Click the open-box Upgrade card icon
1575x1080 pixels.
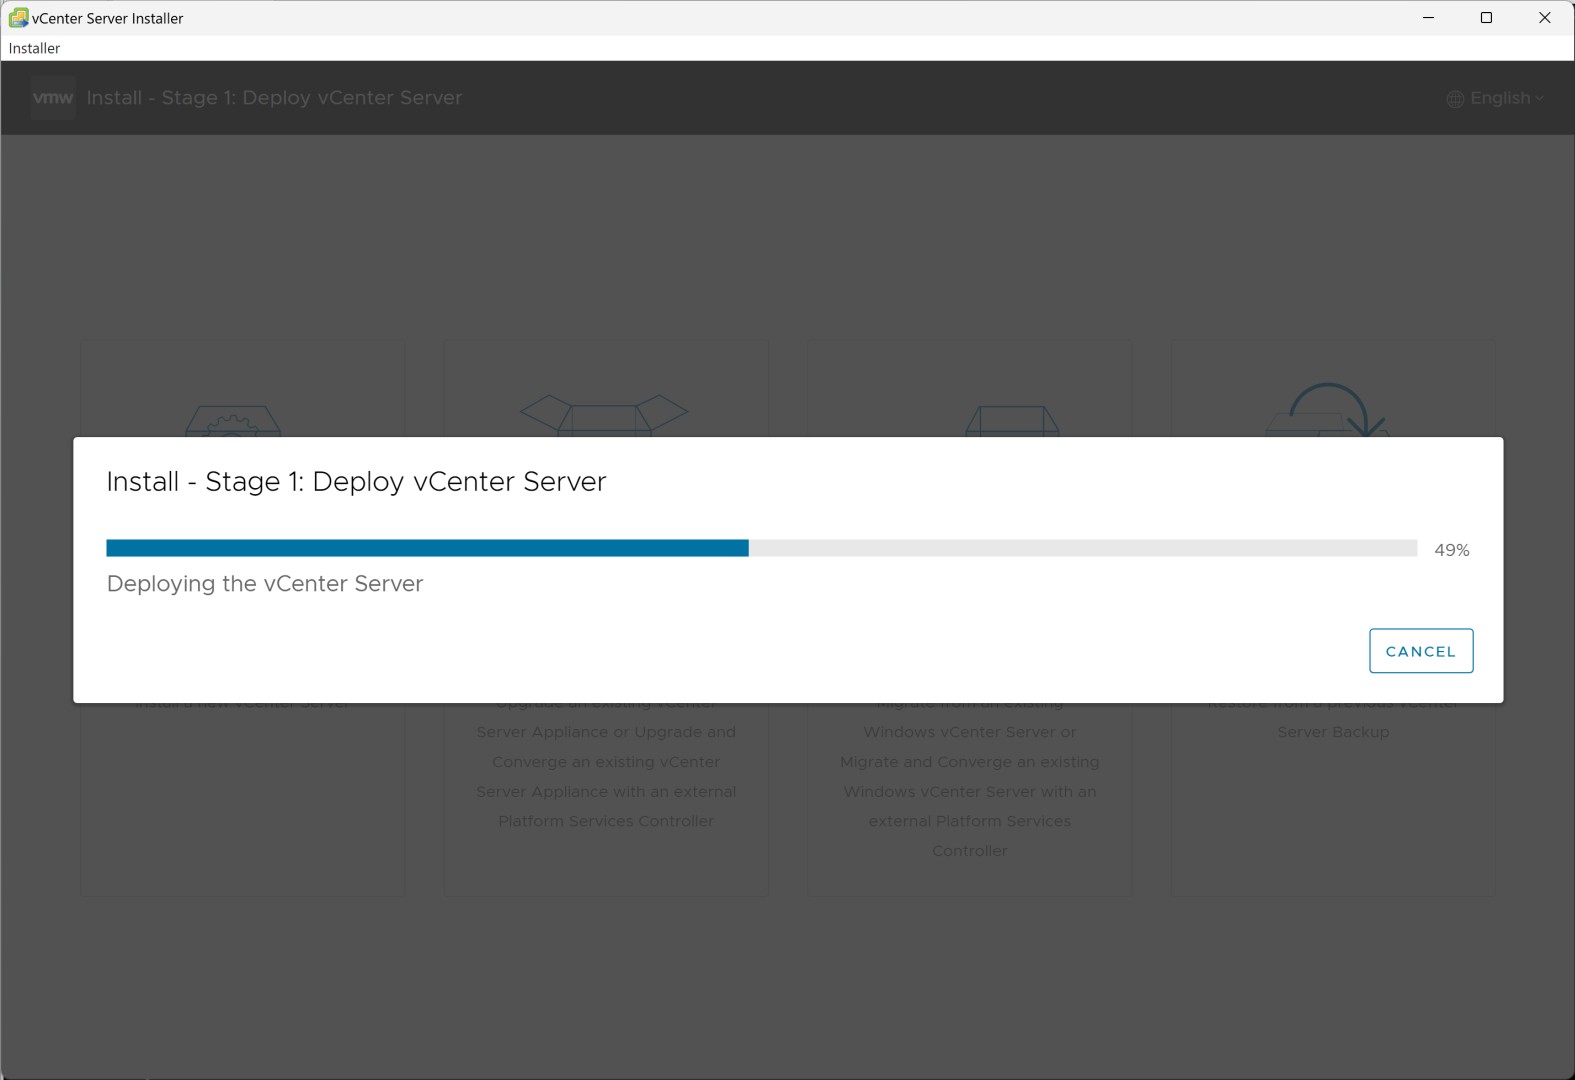pos(604,415)
